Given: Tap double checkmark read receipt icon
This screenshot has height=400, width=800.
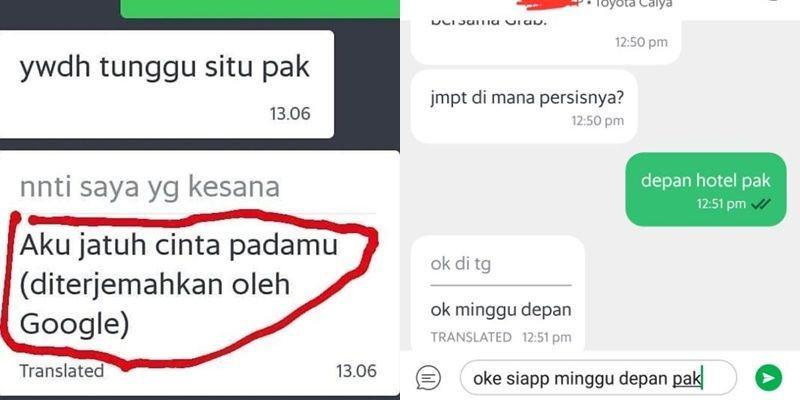Looking at the screenshot, I should click(761, 204).
